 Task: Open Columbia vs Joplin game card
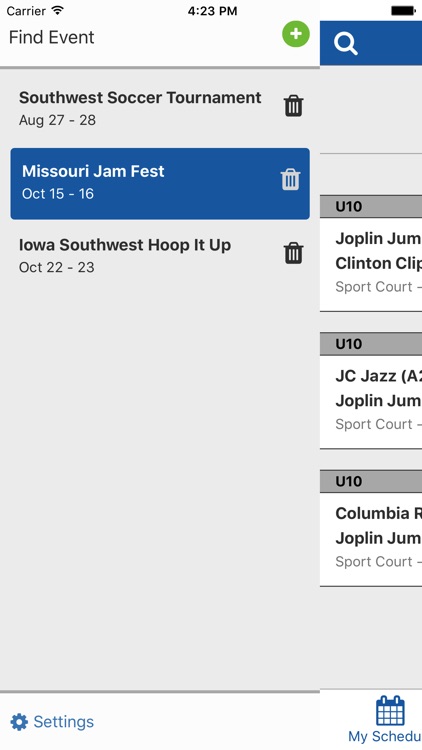tap(371, 539)
